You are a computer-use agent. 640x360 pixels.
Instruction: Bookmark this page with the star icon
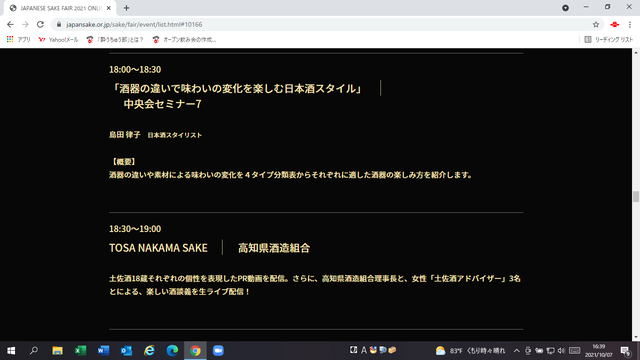pos(596,24)
